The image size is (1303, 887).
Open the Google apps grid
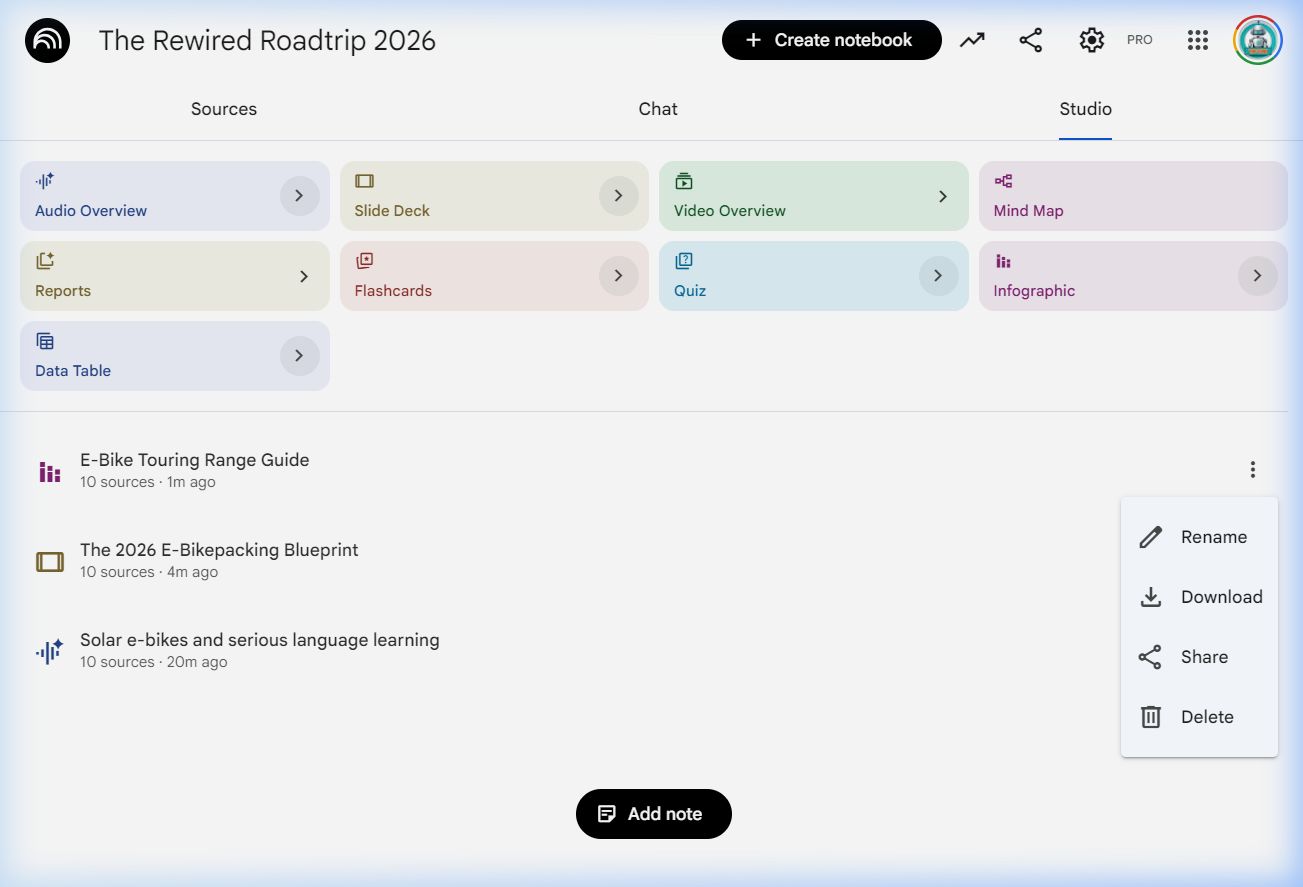pos(1198,40)
